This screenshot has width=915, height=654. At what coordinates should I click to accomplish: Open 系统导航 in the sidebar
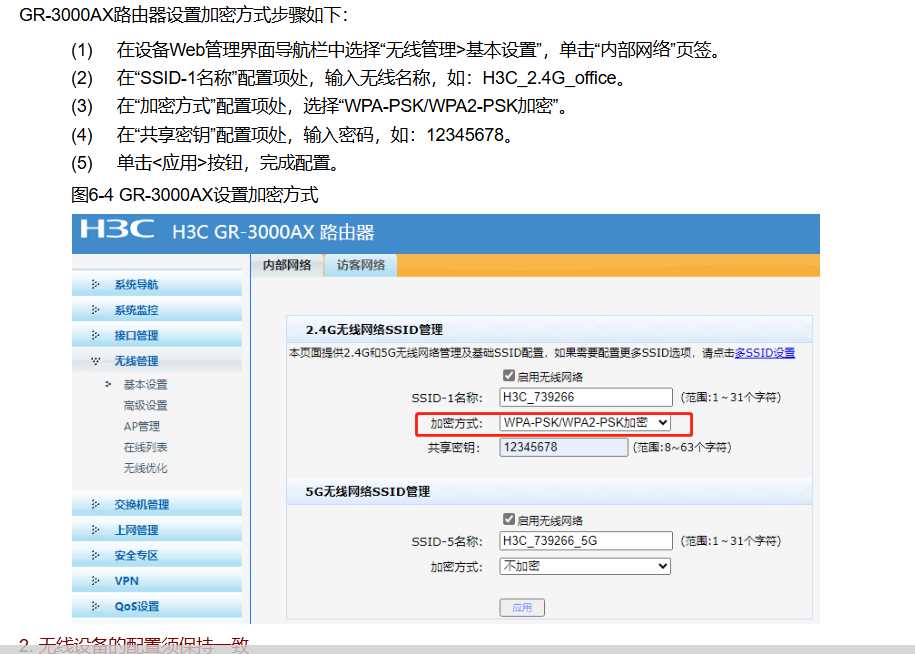136,285
